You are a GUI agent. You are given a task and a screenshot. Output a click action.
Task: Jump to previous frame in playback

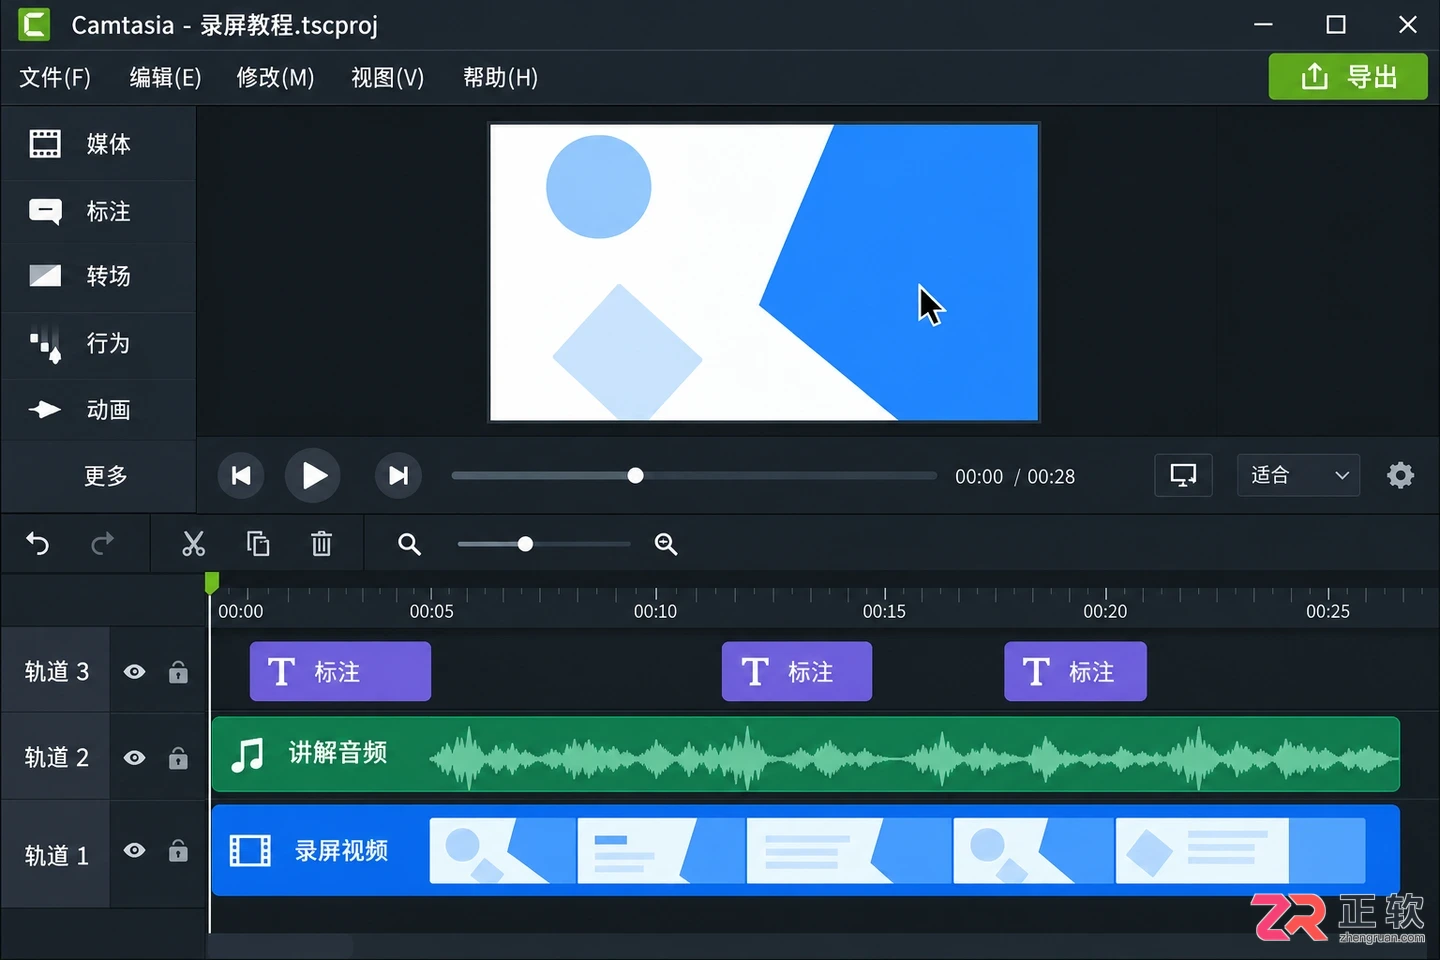(241, 475)
